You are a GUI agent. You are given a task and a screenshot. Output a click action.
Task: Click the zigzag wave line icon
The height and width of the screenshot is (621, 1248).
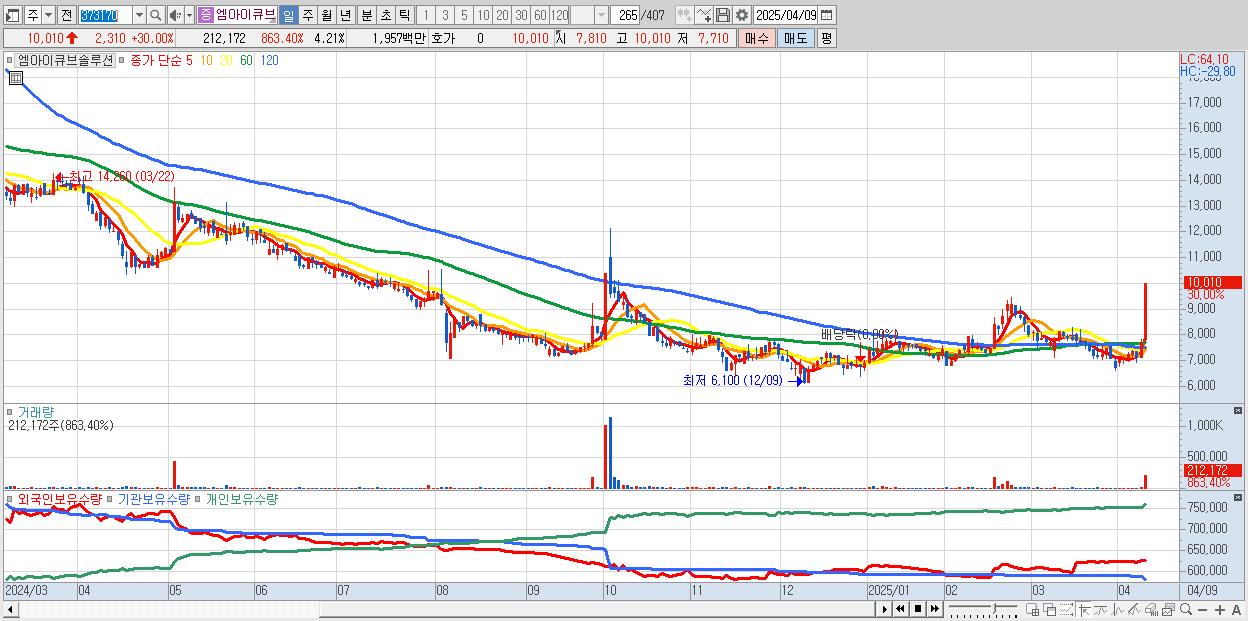click(1118, 609)
